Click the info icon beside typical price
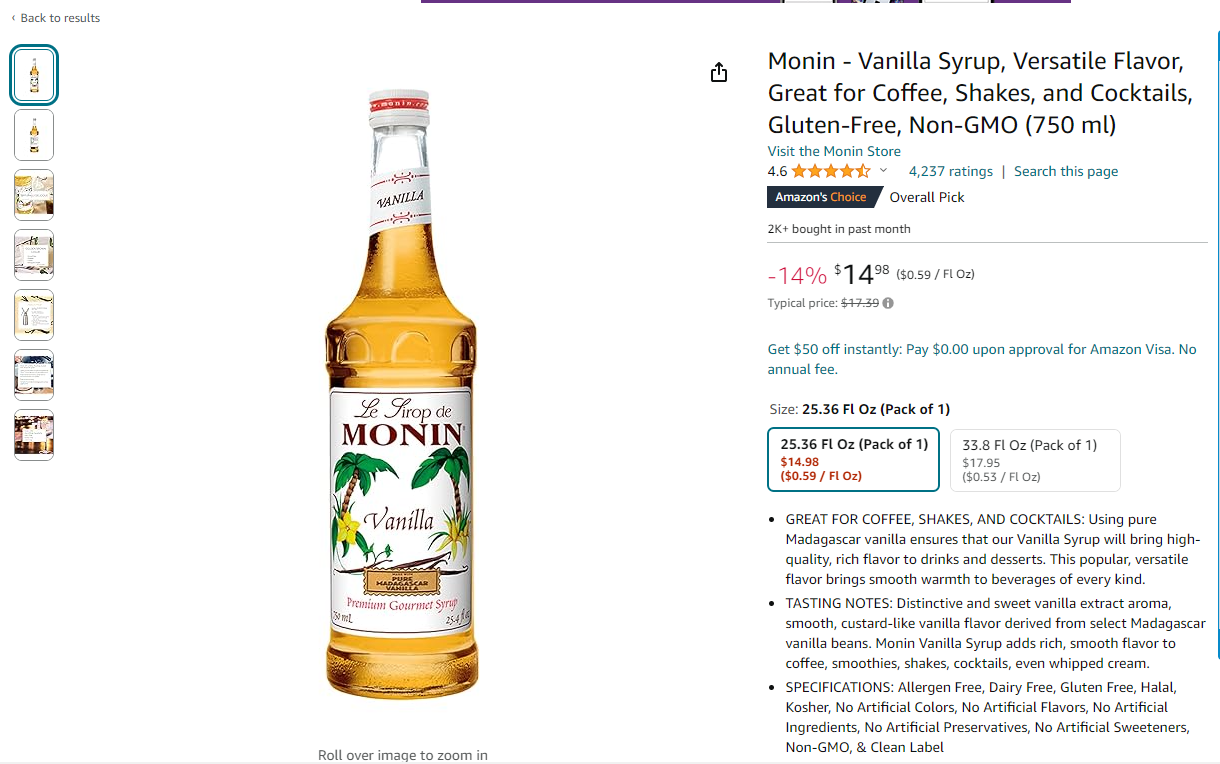Viewport: 1220px width, 764px height. [x=888, y=303]
